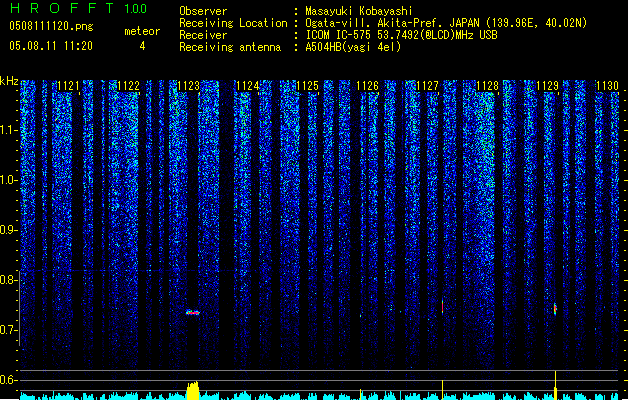629x400 pixels.
Task: Click the meteor echo near 1129
Action: click(555, 309)
